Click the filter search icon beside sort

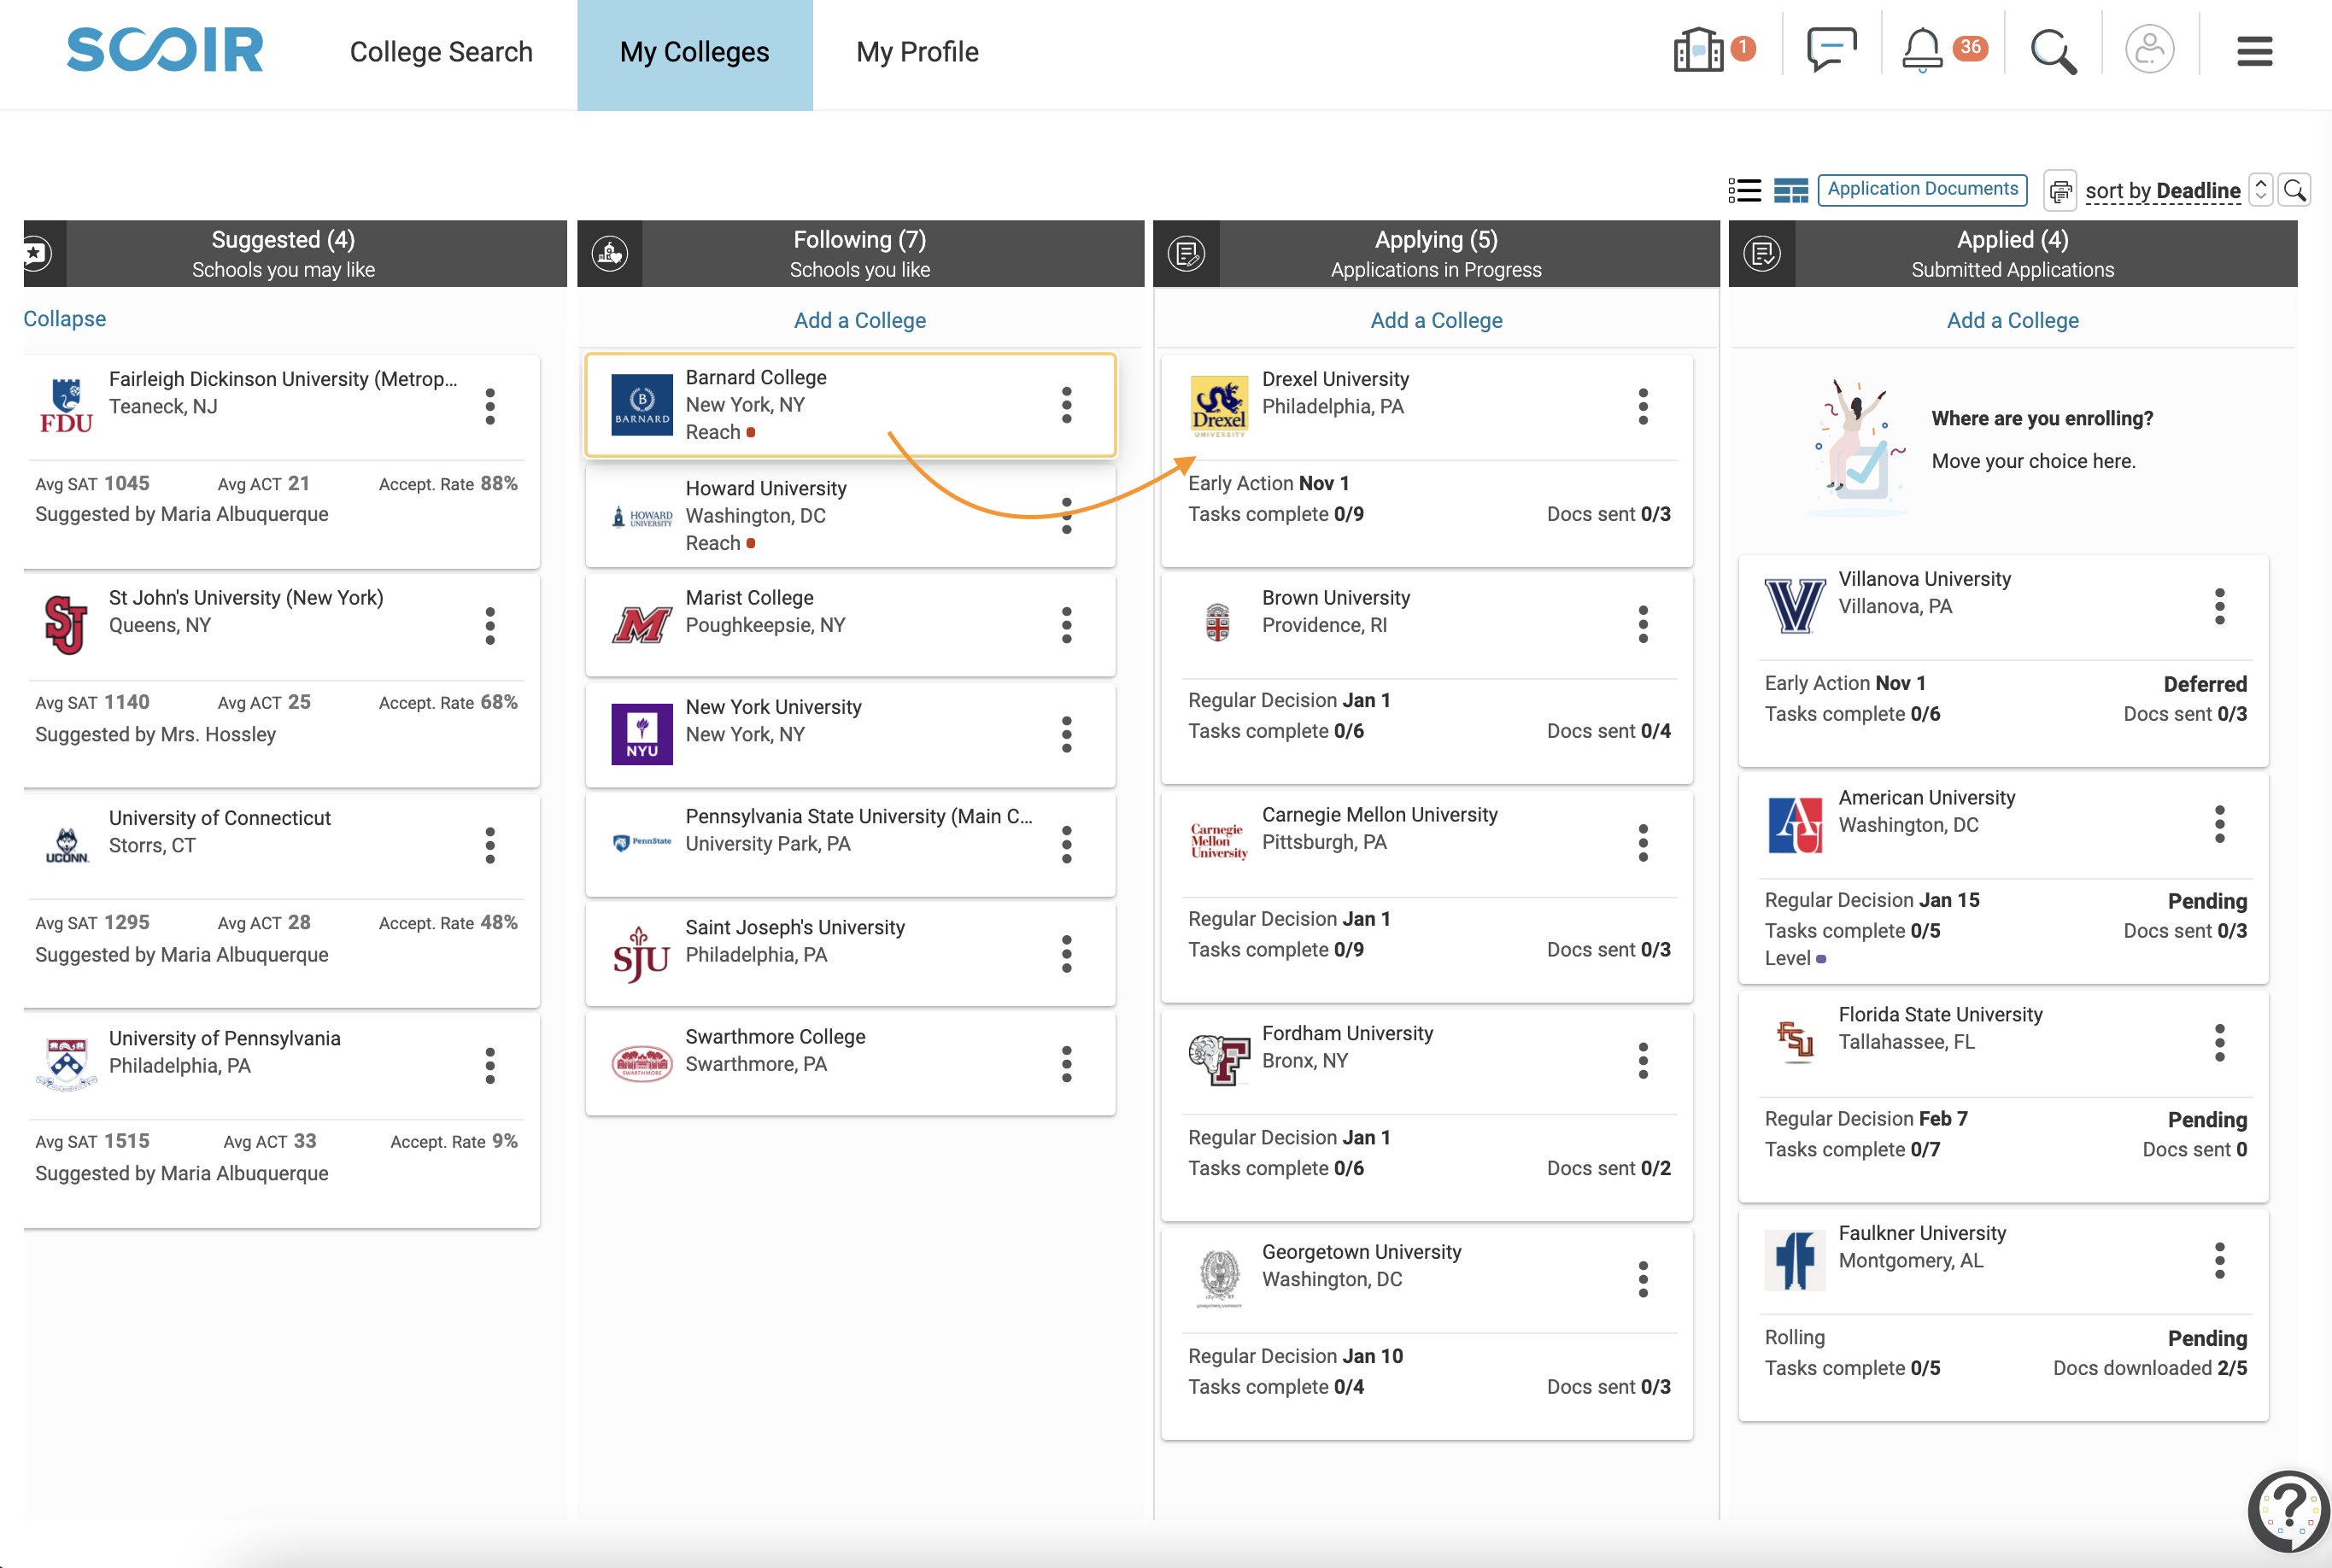pyautogui.click(x=2294, y=190)
